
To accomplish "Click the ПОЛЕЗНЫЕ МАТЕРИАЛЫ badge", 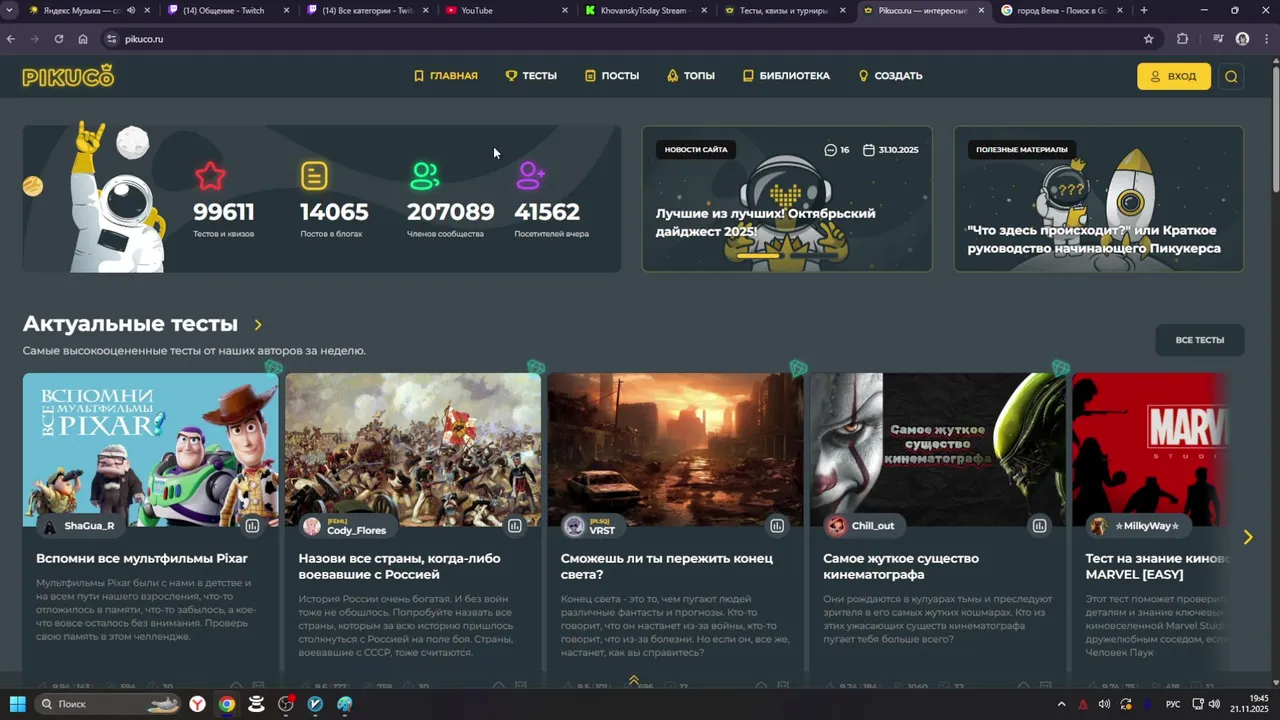I will 1022,150.
